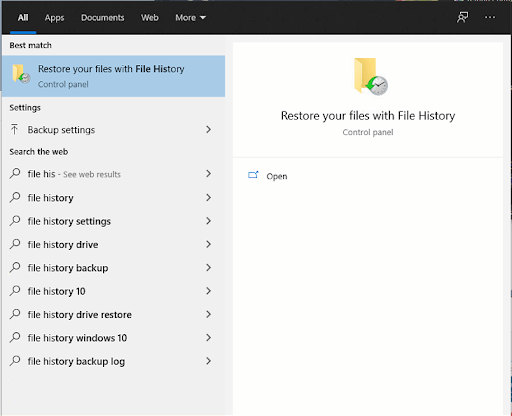
Task: Click the Open action window icon
Action: 253,175
